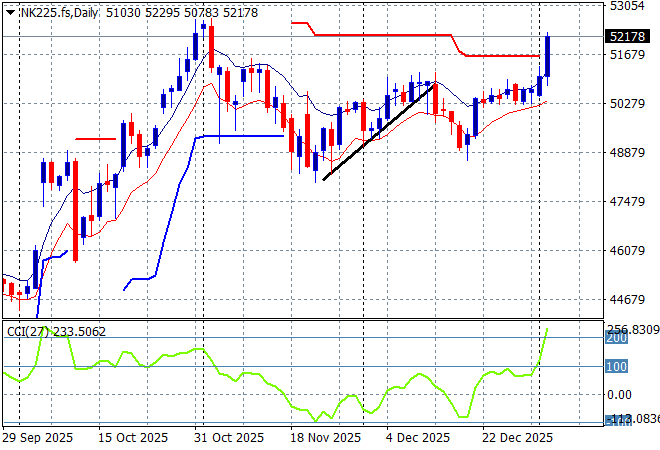Click the 256.8309 CCI scale maximum label
The image size is (660, 450).
[x=633, y=330]
